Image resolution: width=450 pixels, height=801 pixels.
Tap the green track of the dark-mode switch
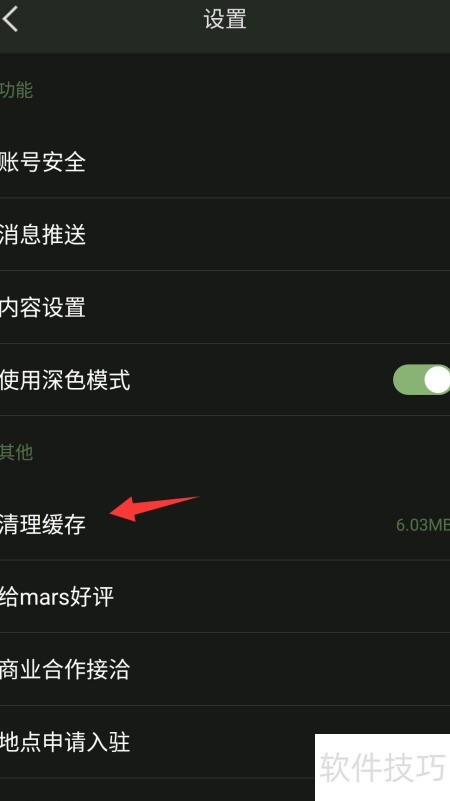pos(408,380)
